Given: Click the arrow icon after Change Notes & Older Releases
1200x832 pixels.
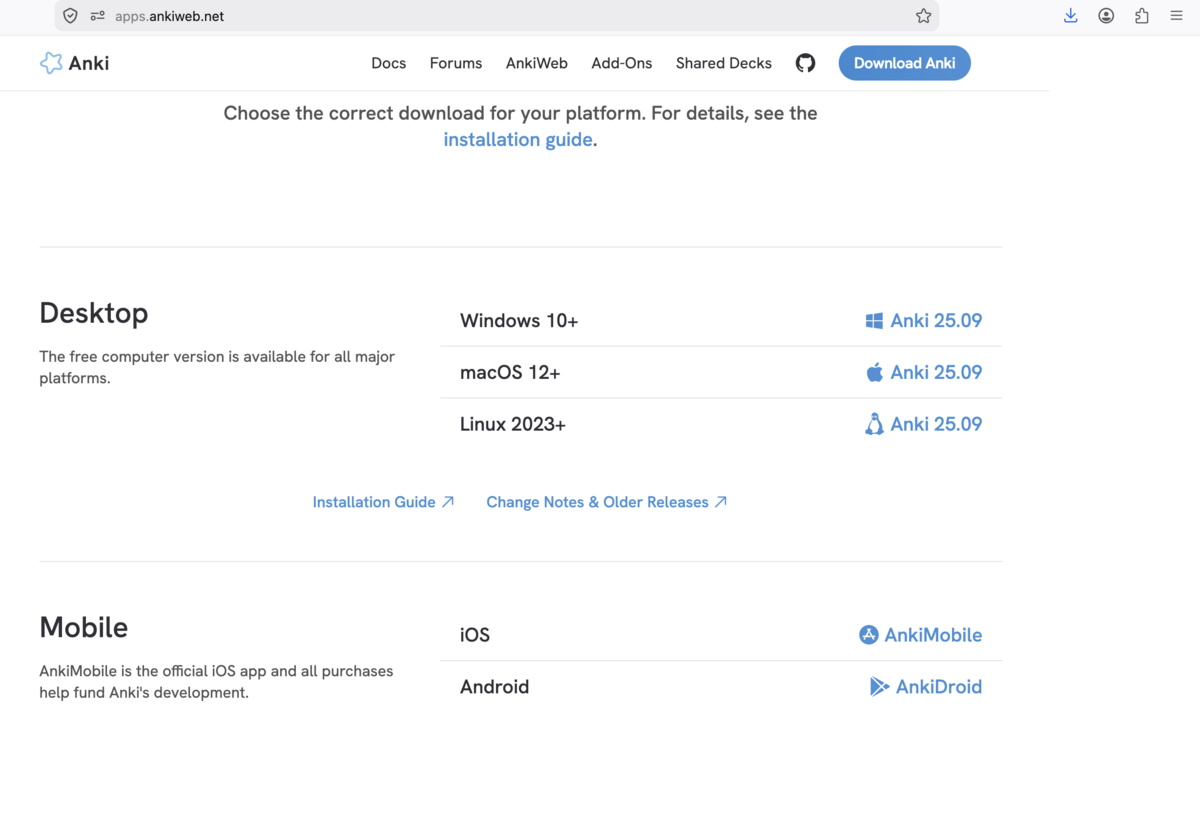Looking at the screenshot, I should click(721, 502).
